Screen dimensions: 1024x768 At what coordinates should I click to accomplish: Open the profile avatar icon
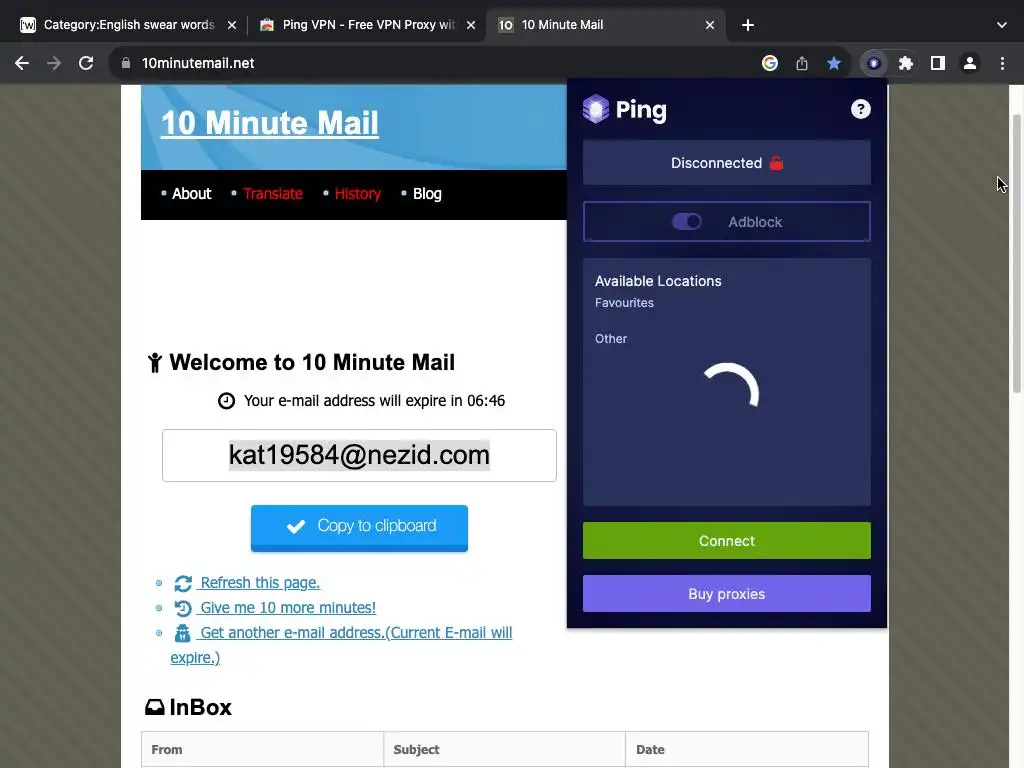coord(970,63)
